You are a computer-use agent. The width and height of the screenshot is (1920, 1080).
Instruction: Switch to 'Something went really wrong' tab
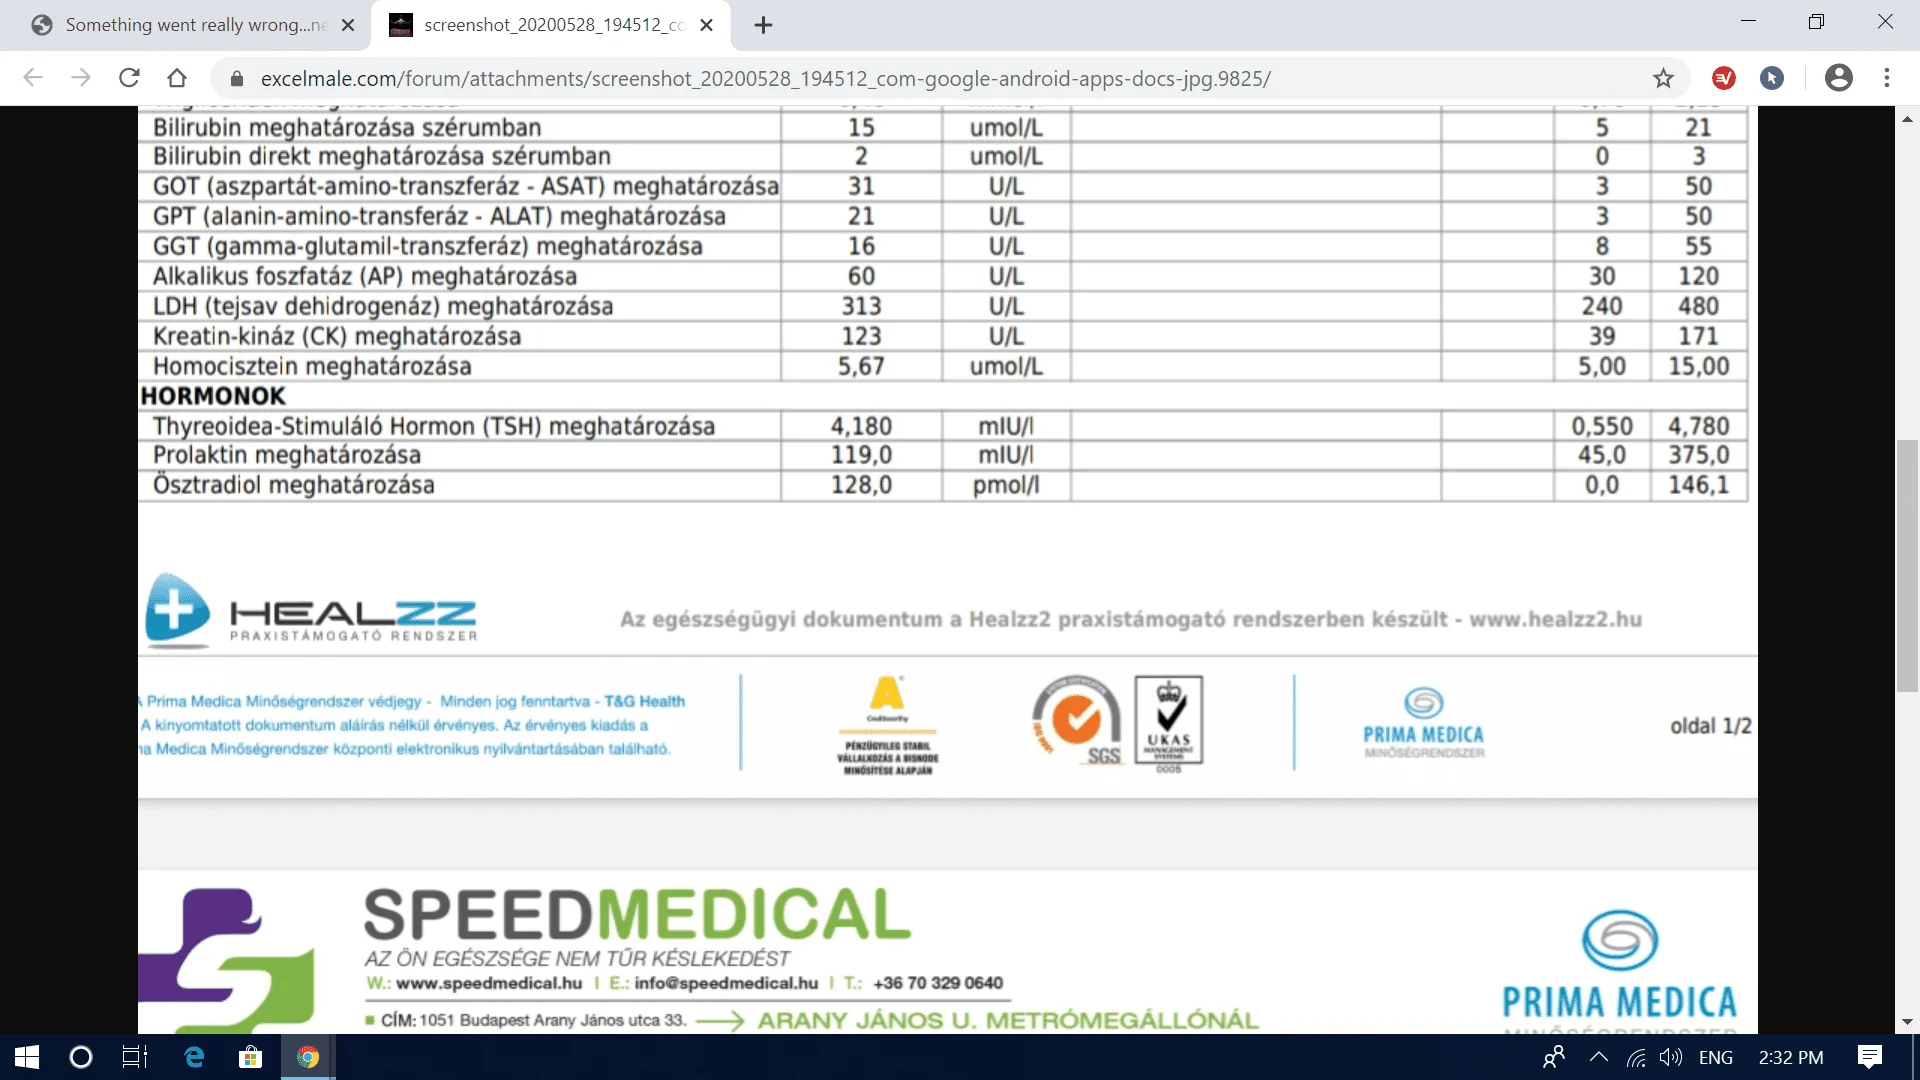pyautogui.click(x=190, y=25)
